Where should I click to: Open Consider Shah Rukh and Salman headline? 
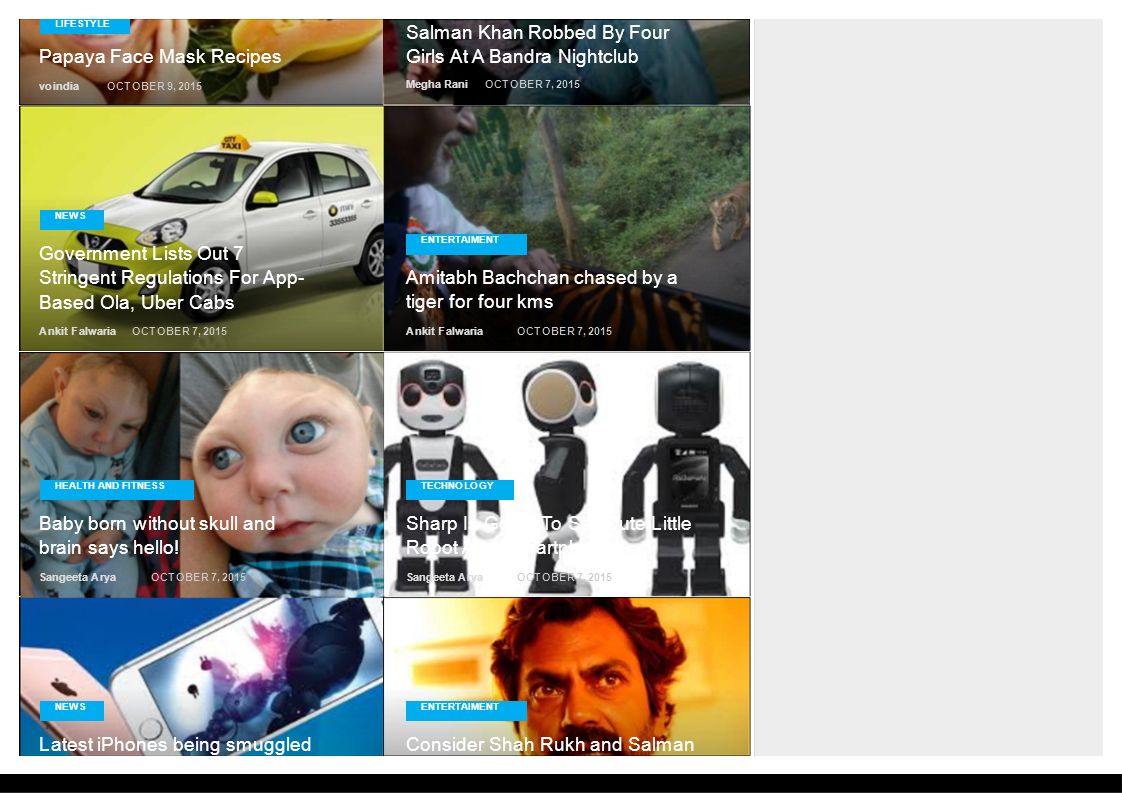[550, 744]
